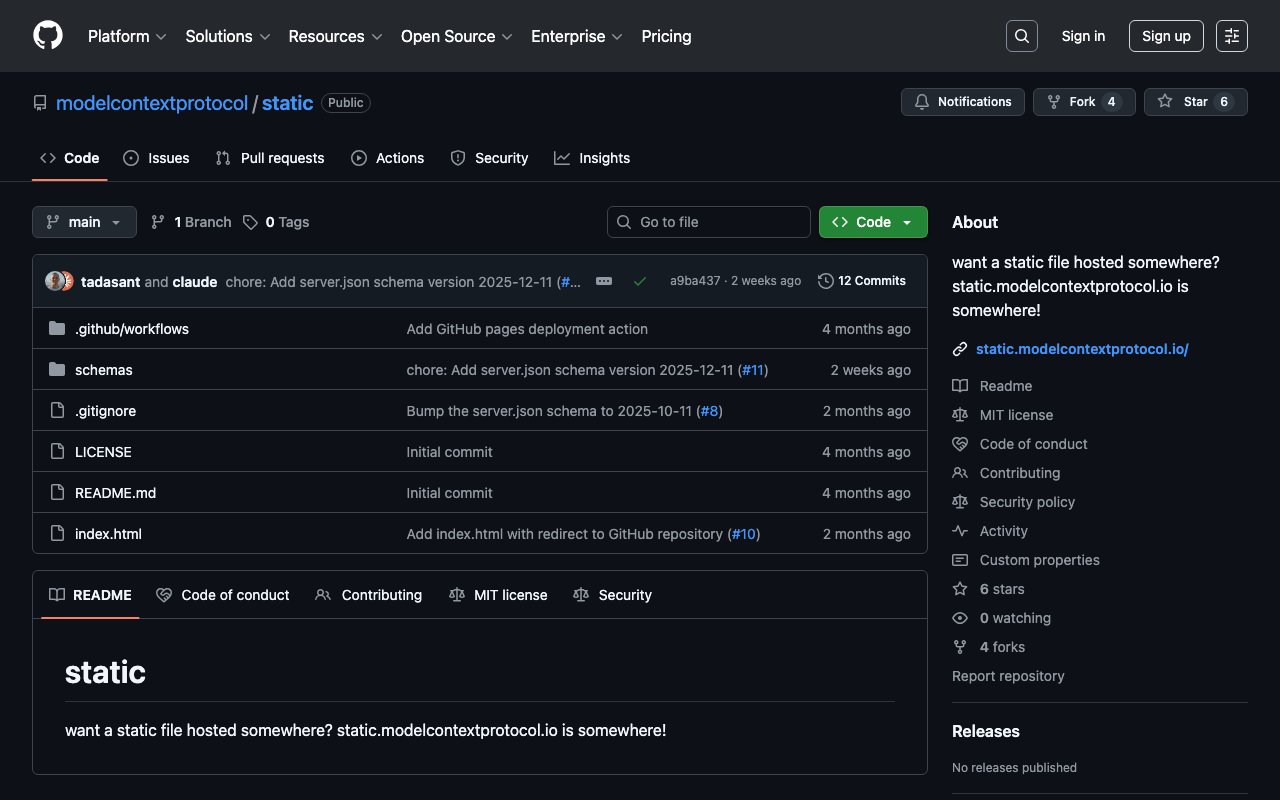
Task: Select the MIT license README tab
Action: click(x=498, y=595)
